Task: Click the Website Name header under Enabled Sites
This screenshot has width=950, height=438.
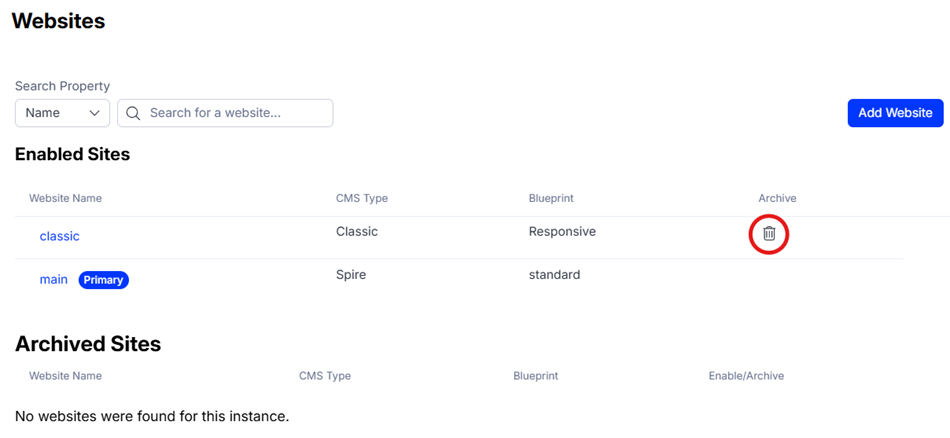Action: pos(65,198)
